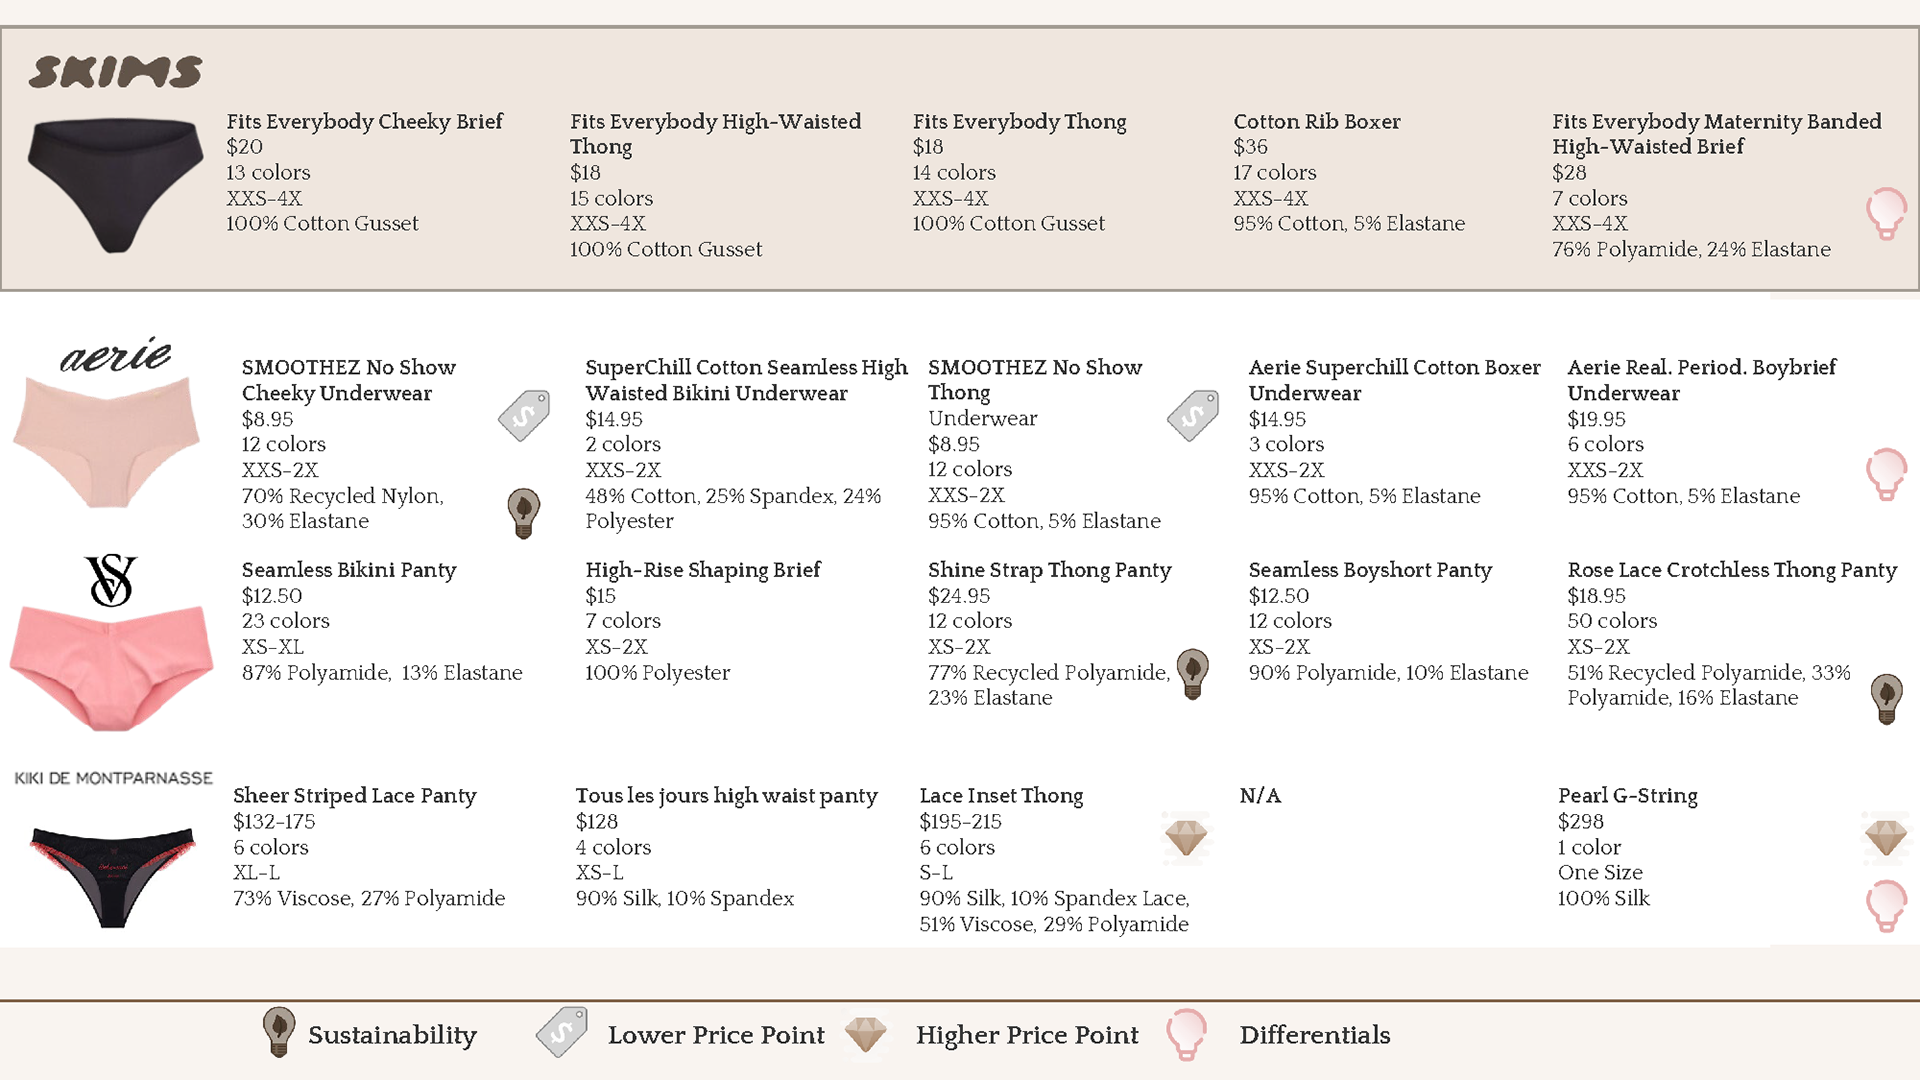Image resolution: width=1920 pixels, height=1080 pixels.
Task: Click price tag icon beside SMOOTHEZ Cheeky Underwear
Action: pyautogui.click(x=525, y=416)
